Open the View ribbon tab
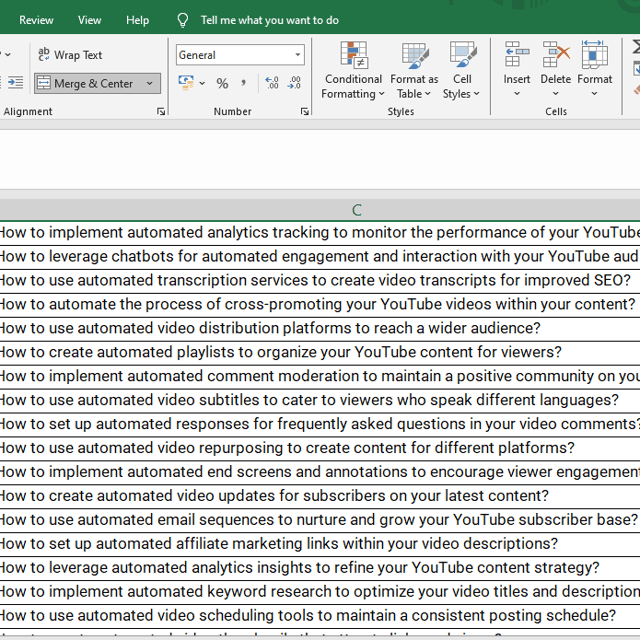The height and width of the screenshot is (640, 640). [89, 20]
